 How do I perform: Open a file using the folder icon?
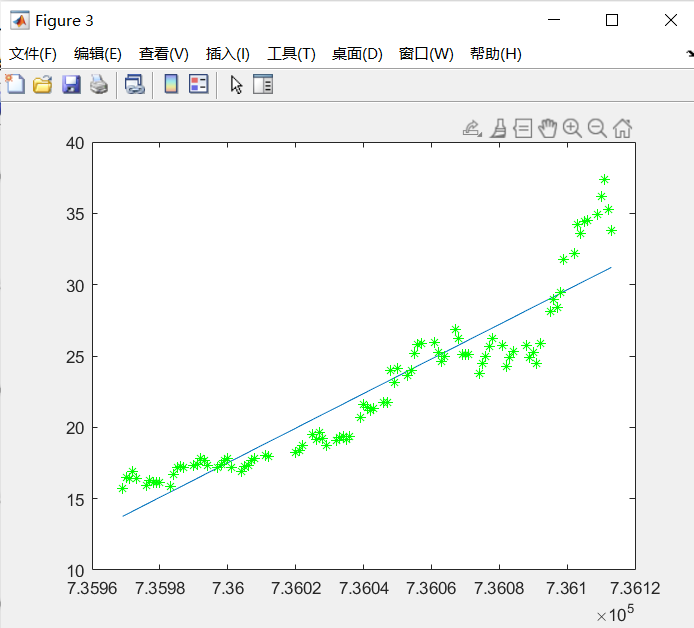pyautogui.click(x=43, y=85)
